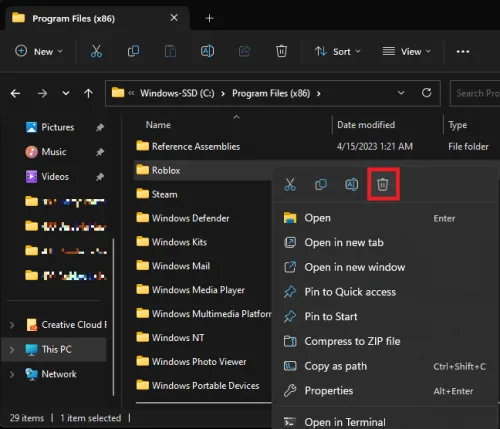The width and height of the screenshot is (500, 429).
Task: Click the context menu Rename icon
Action: [x=352, y=184]
